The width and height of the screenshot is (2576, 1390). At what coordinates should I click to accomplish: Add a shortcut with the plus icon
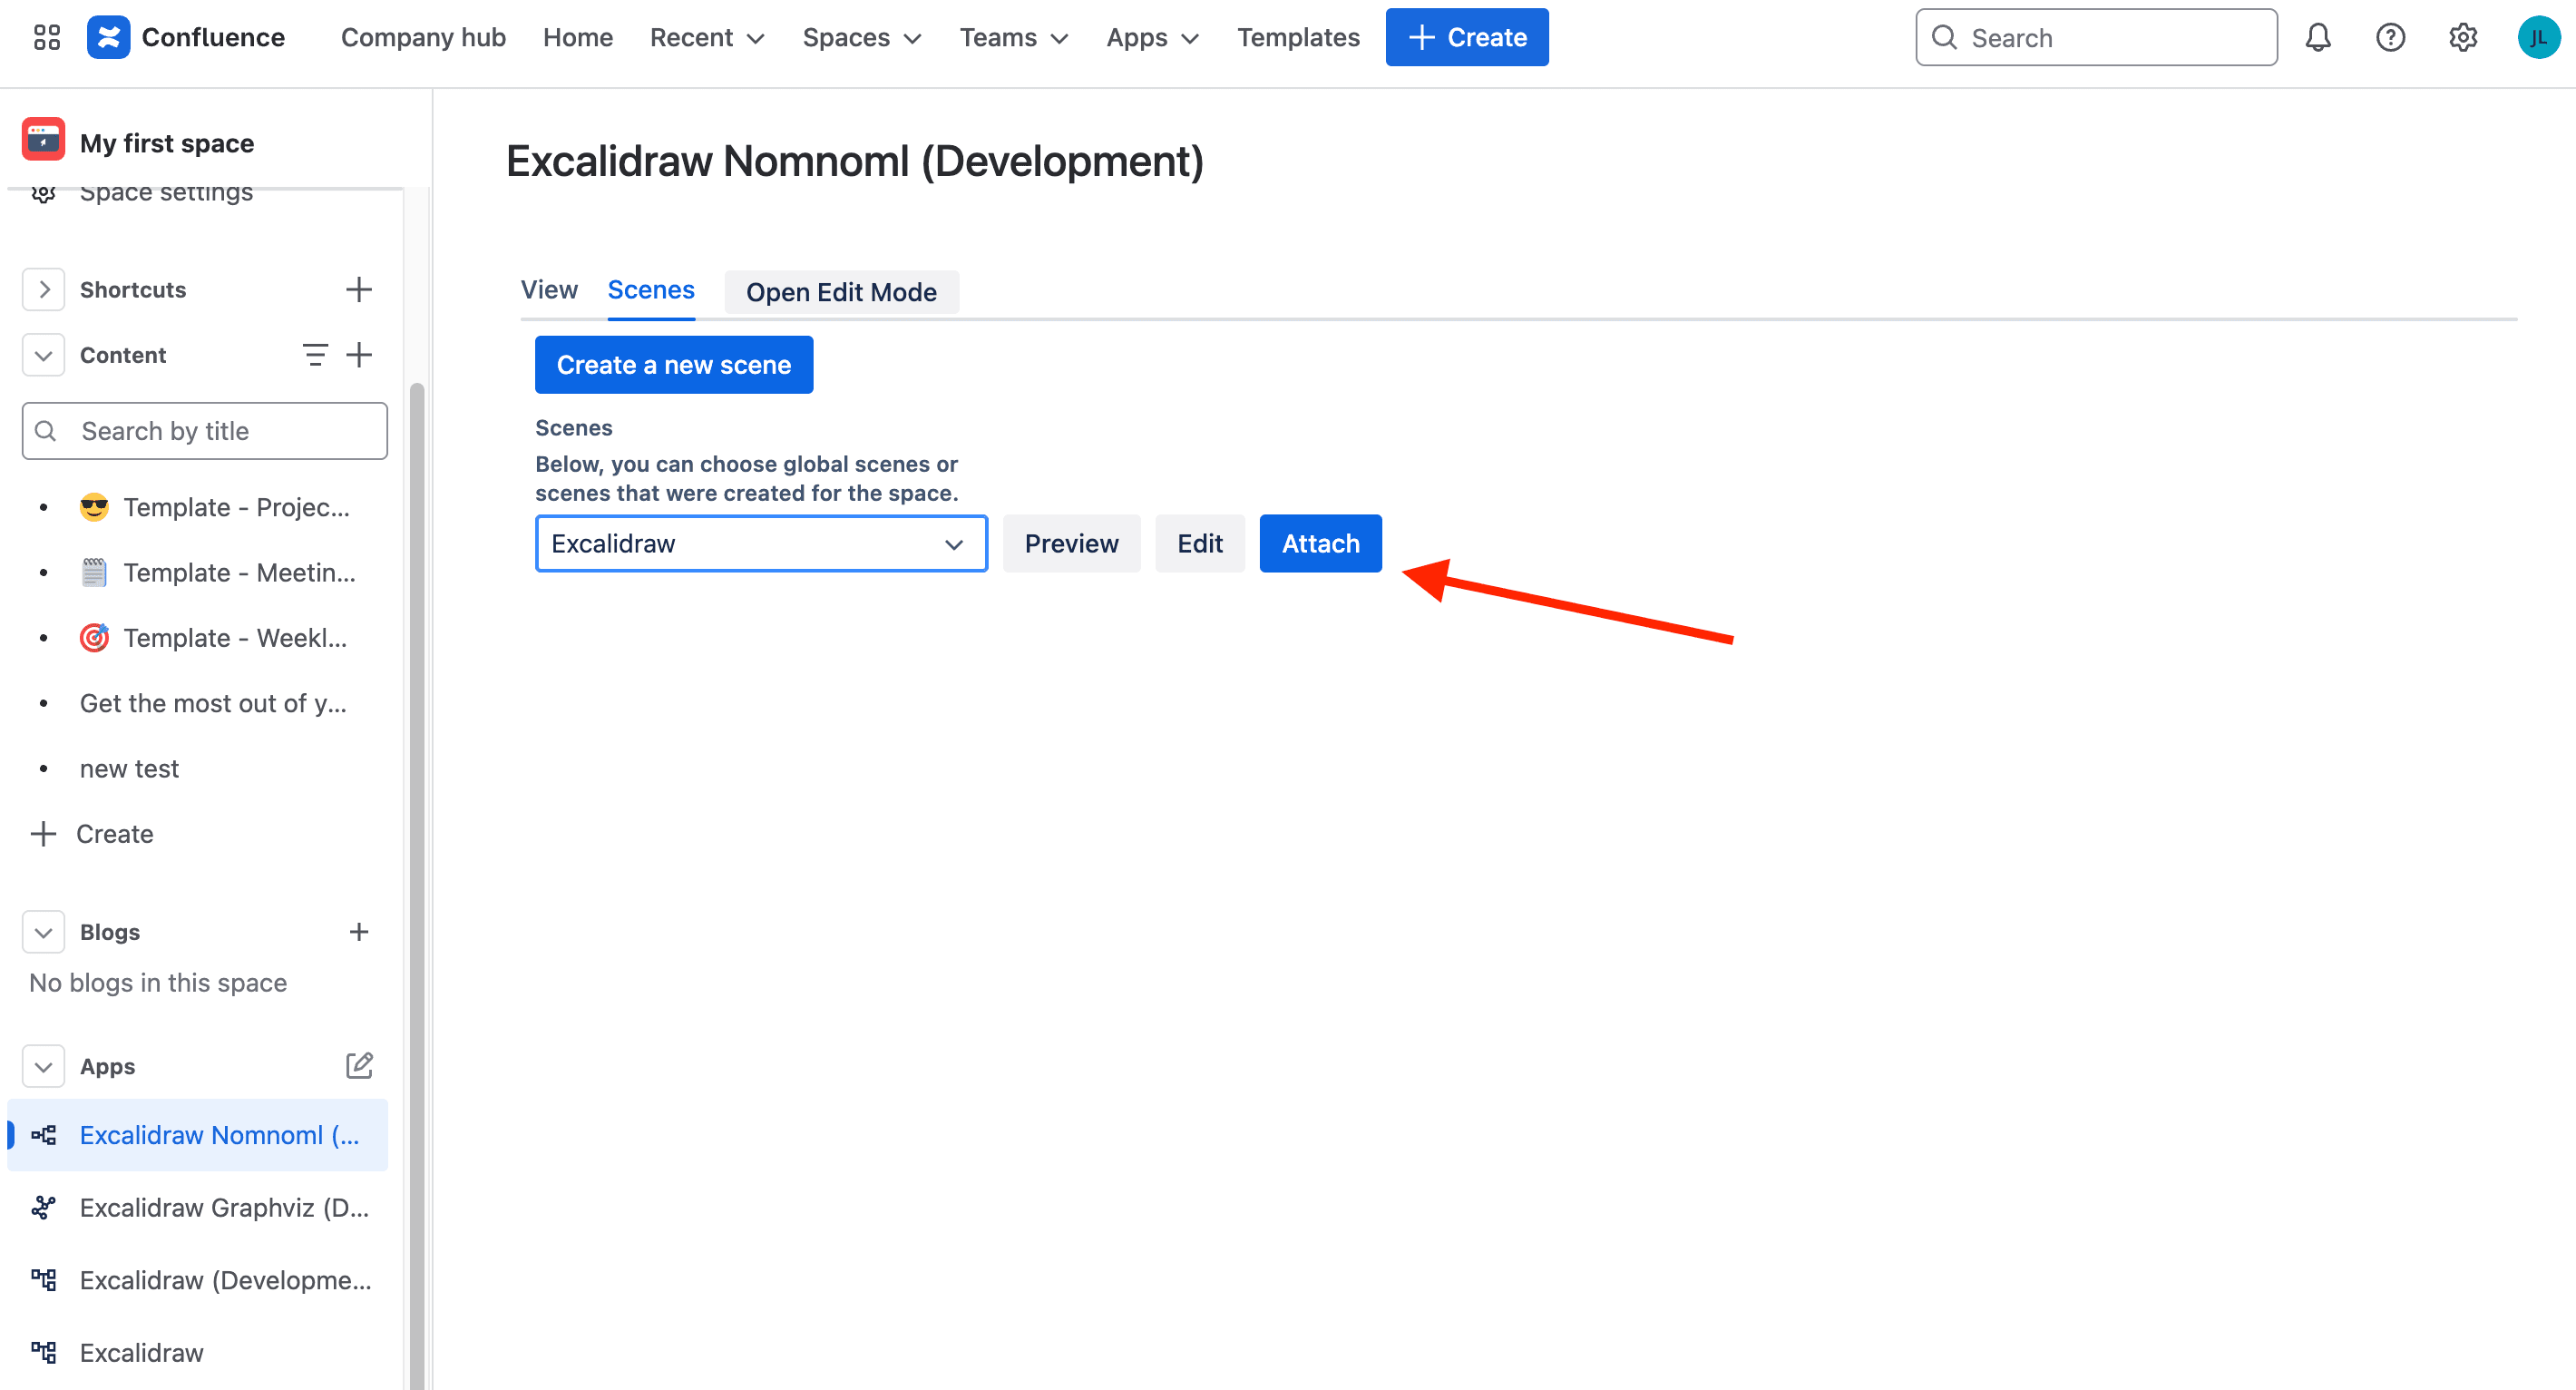click(x=359, y=289)
